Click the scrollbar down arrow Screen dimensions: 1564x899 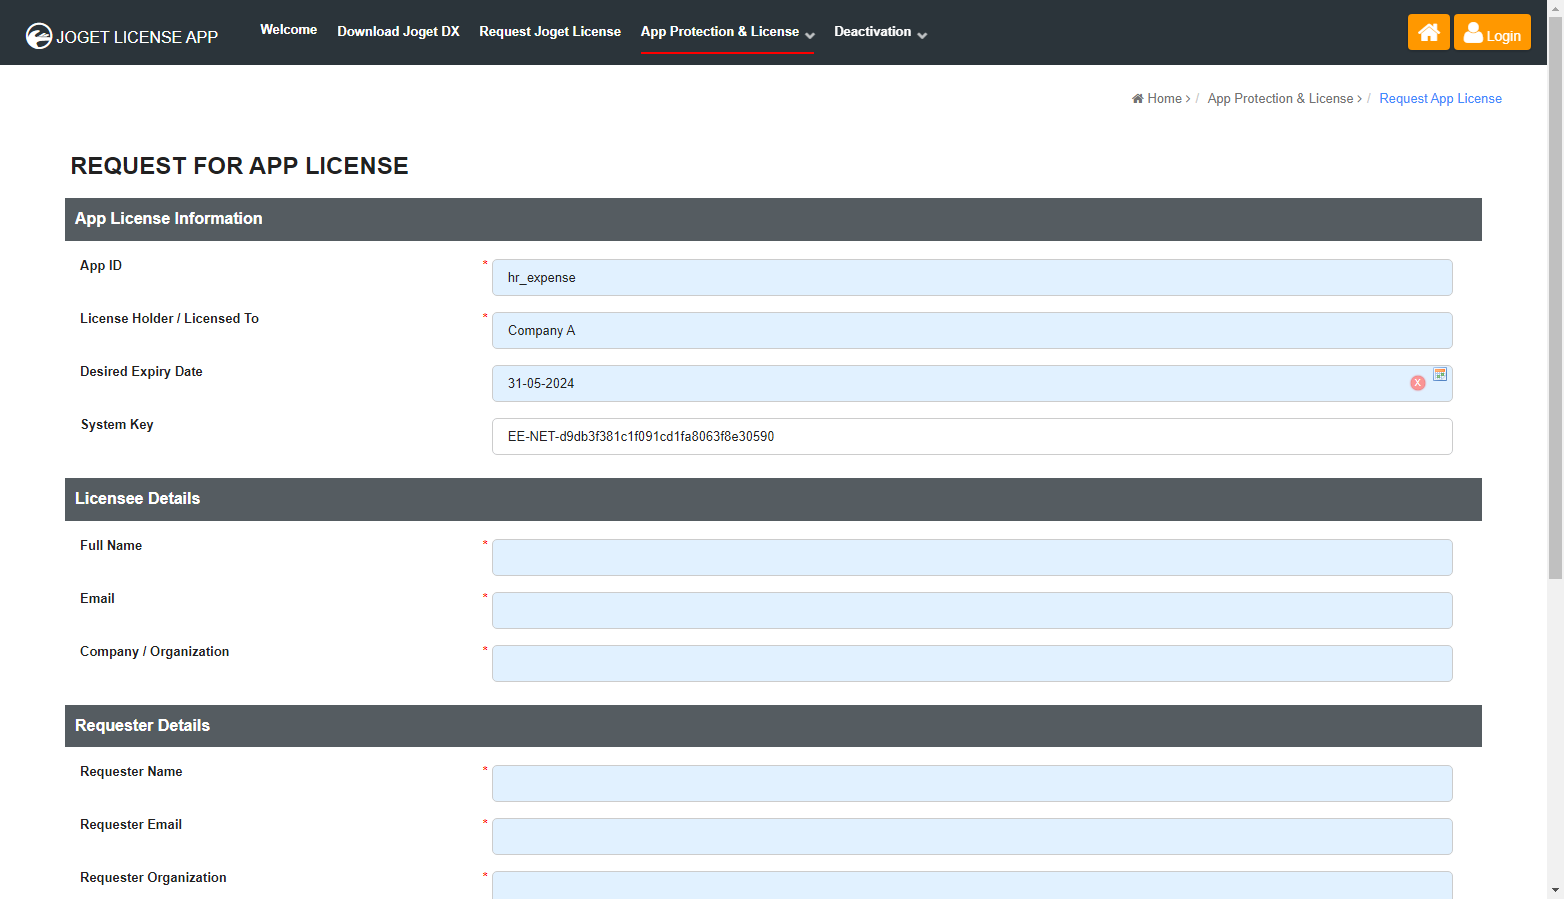click(x=1555, y=890)
